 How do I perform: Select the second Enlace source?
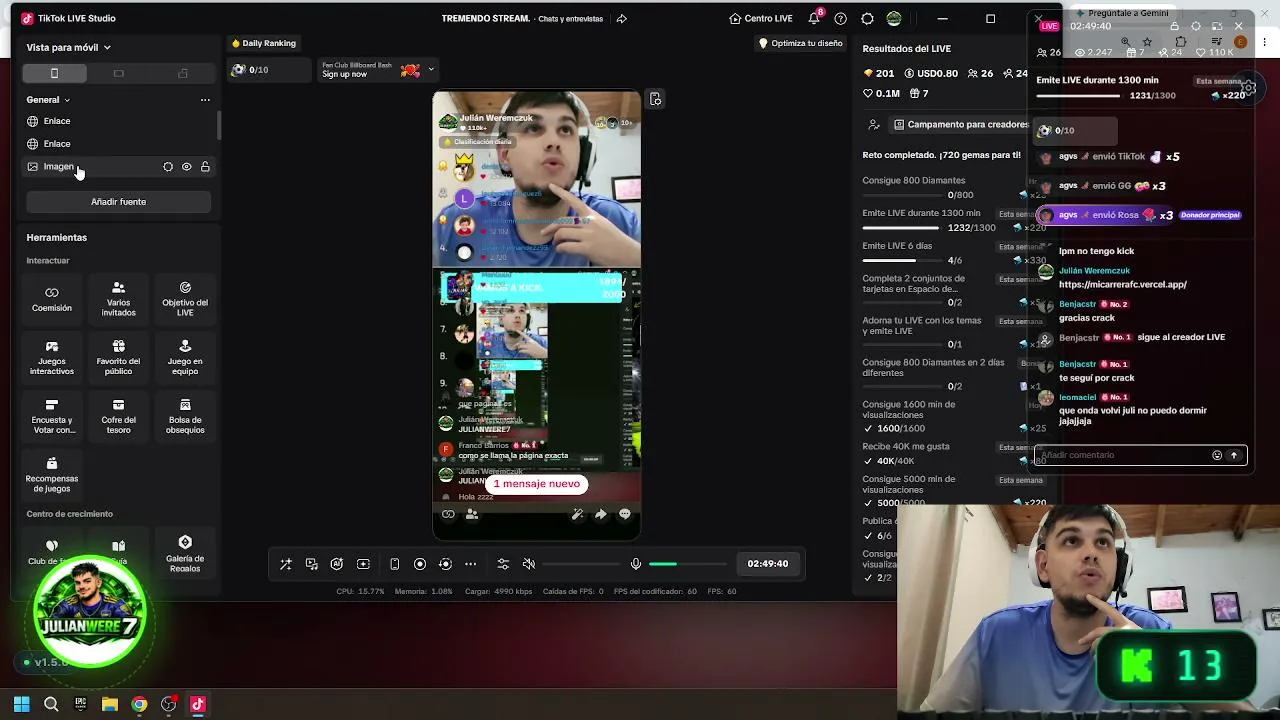(119, 144)
